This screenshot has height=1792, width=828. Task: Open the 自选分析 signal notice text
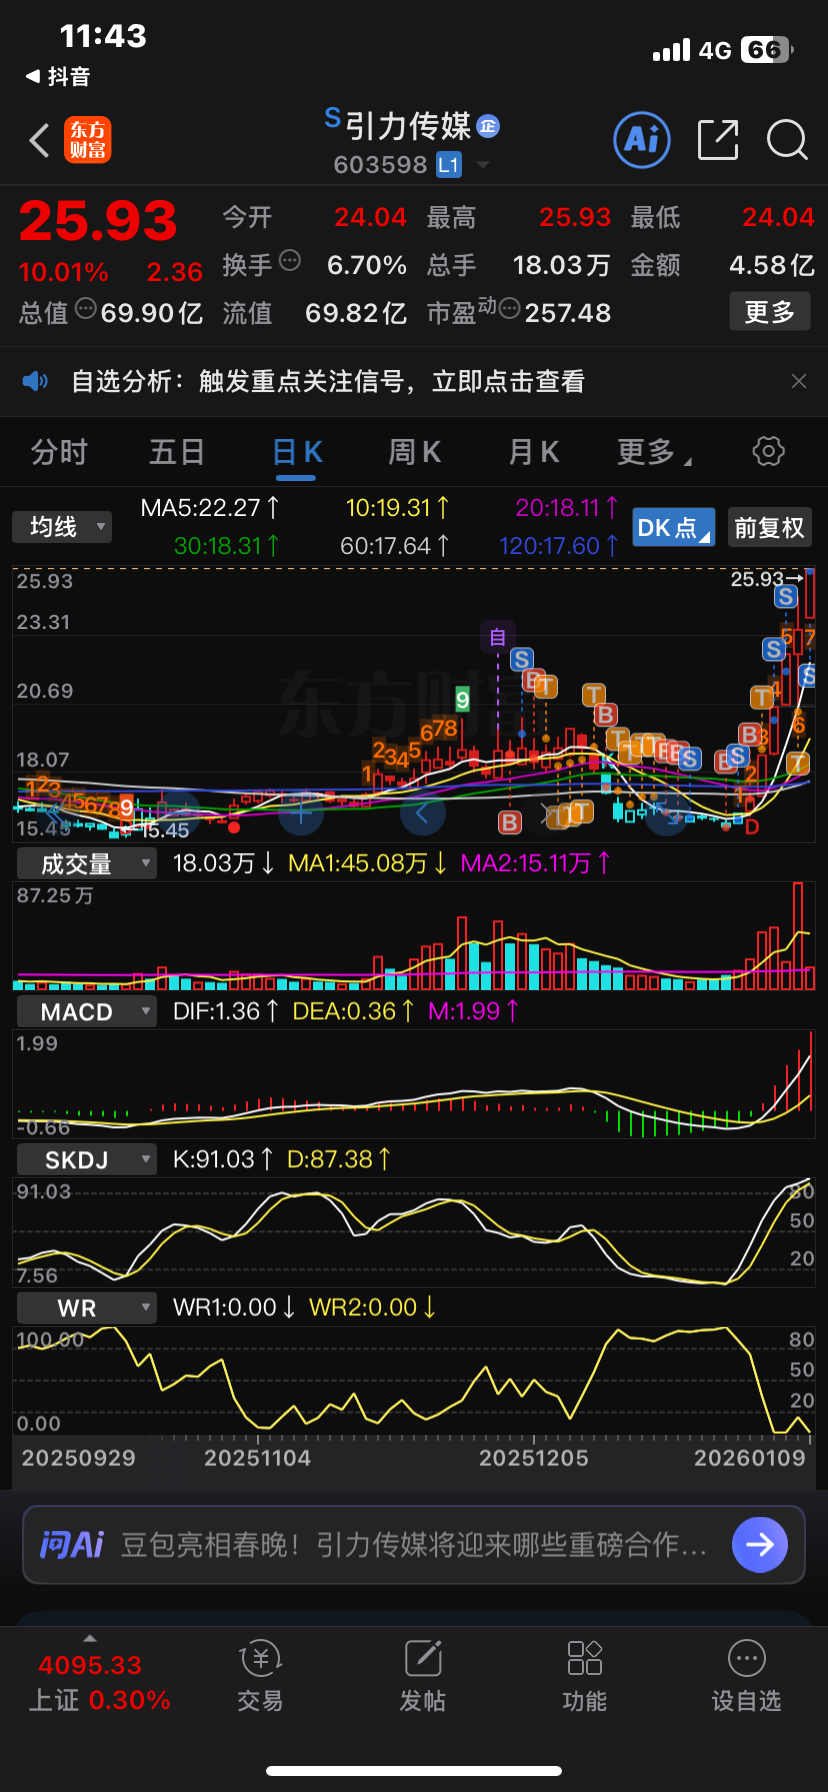(328, 381)
